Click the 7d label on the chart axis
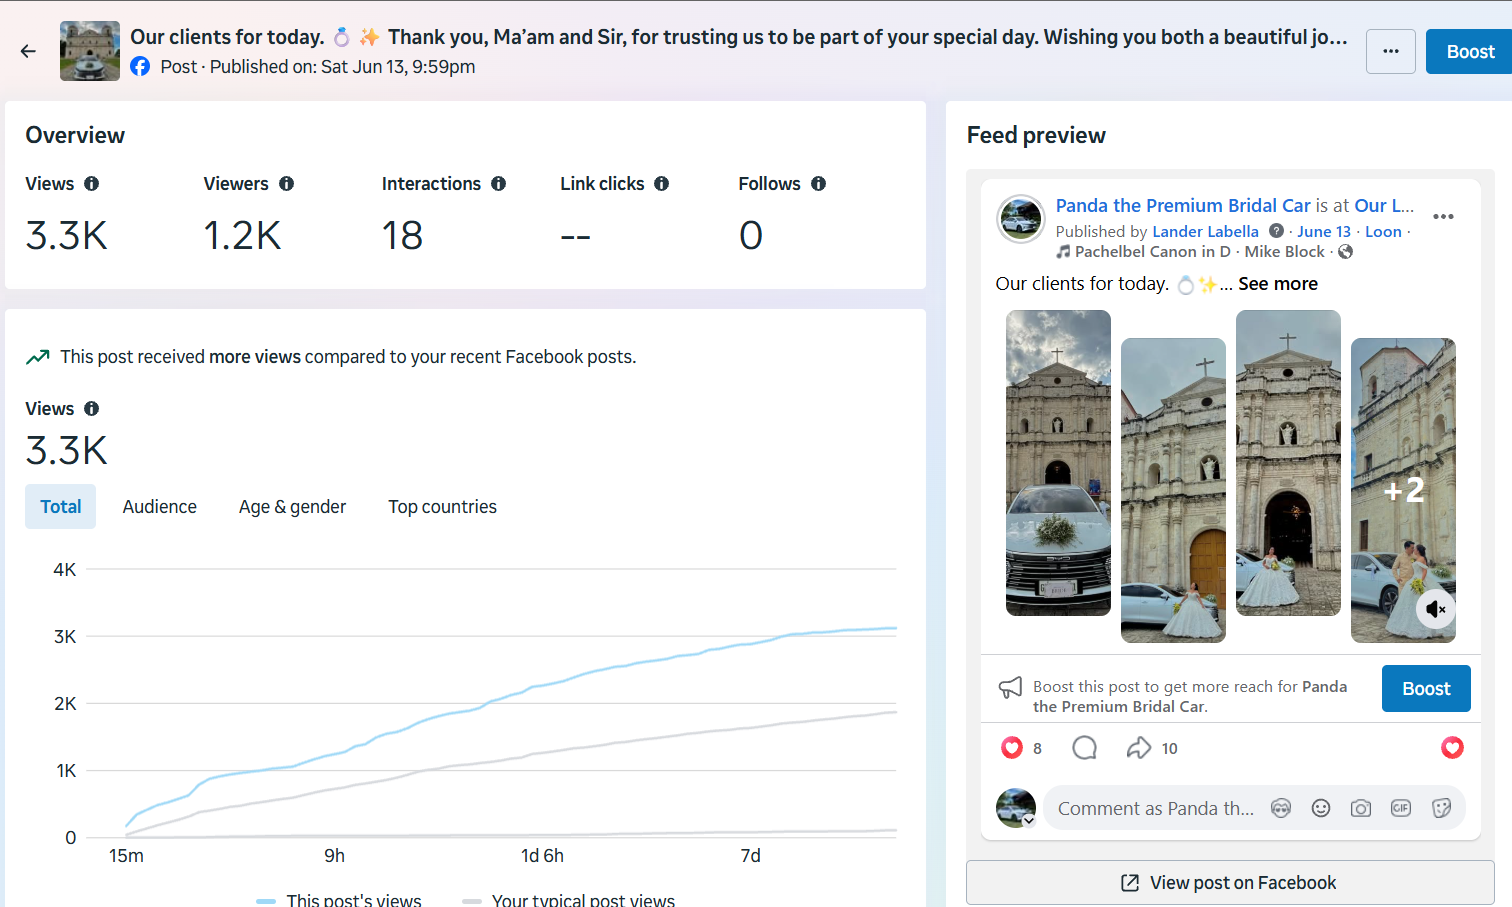Screen dimensions: 1512x907 pos(751,856)
